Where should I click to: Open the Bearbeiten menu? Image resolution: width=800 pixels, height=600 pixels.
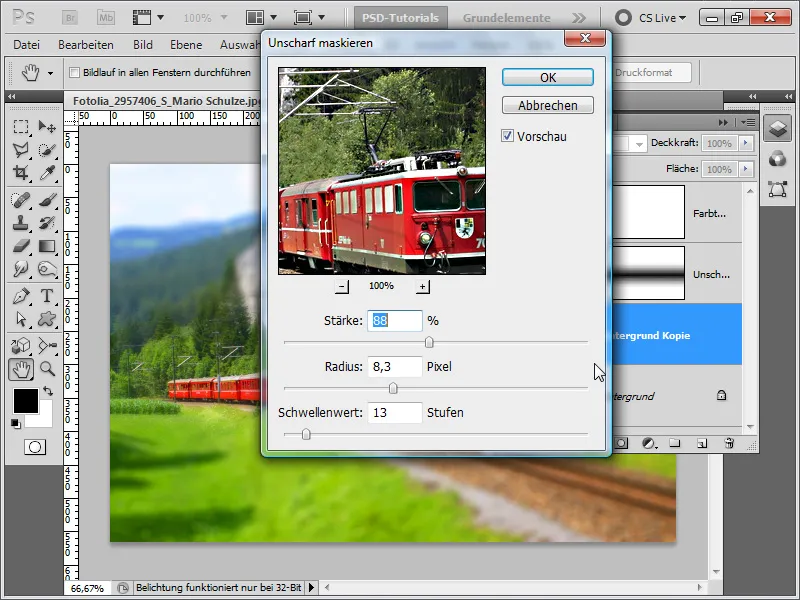click(86, 45)
